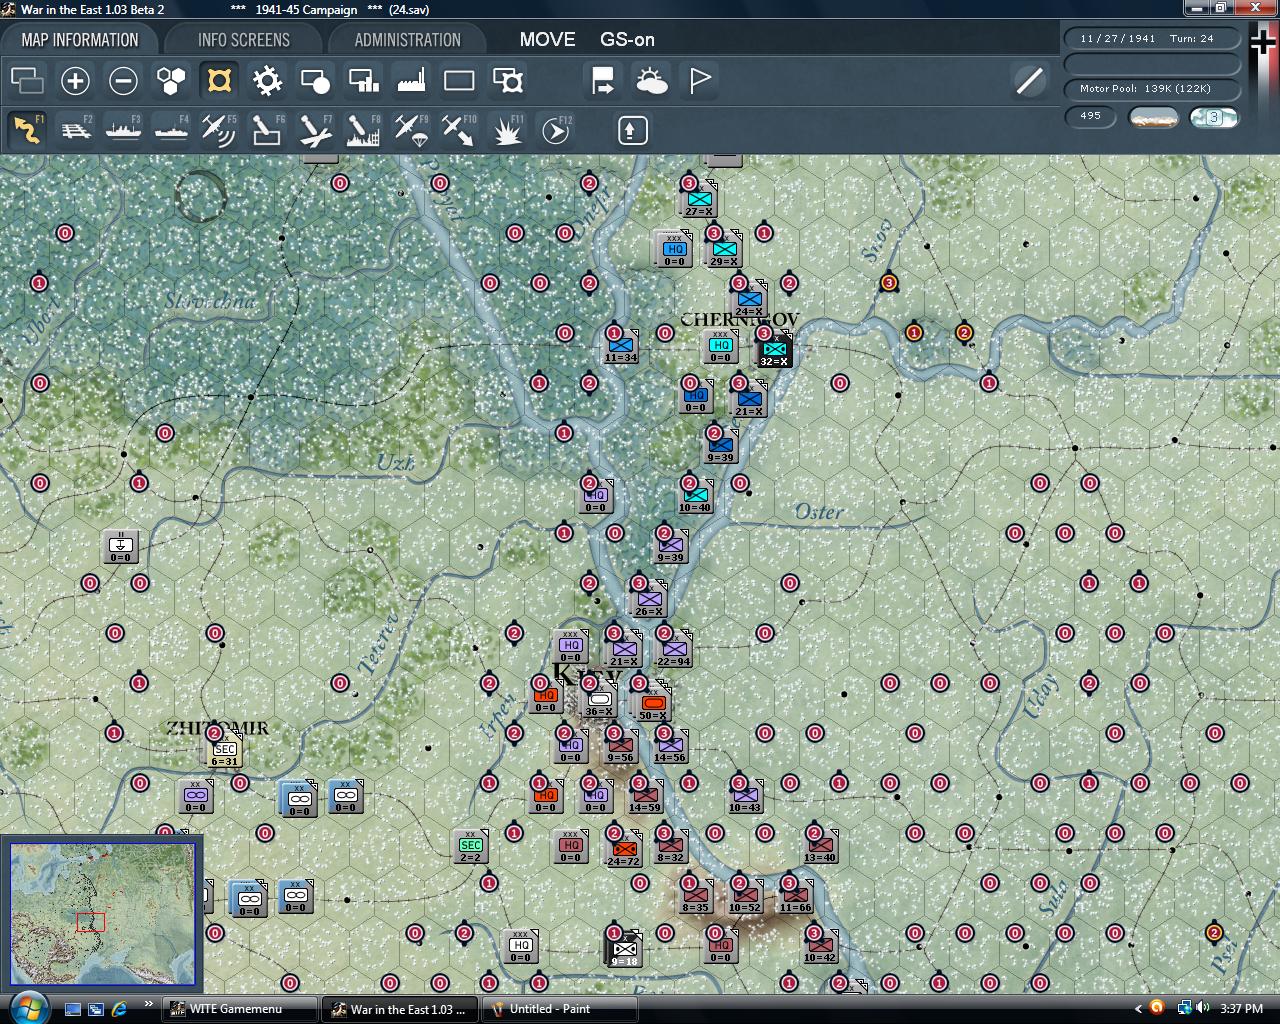Toggle the bar chart overlay icon
The width and height of the screenshot is (1280, 1024).
[x=363, y=81]
